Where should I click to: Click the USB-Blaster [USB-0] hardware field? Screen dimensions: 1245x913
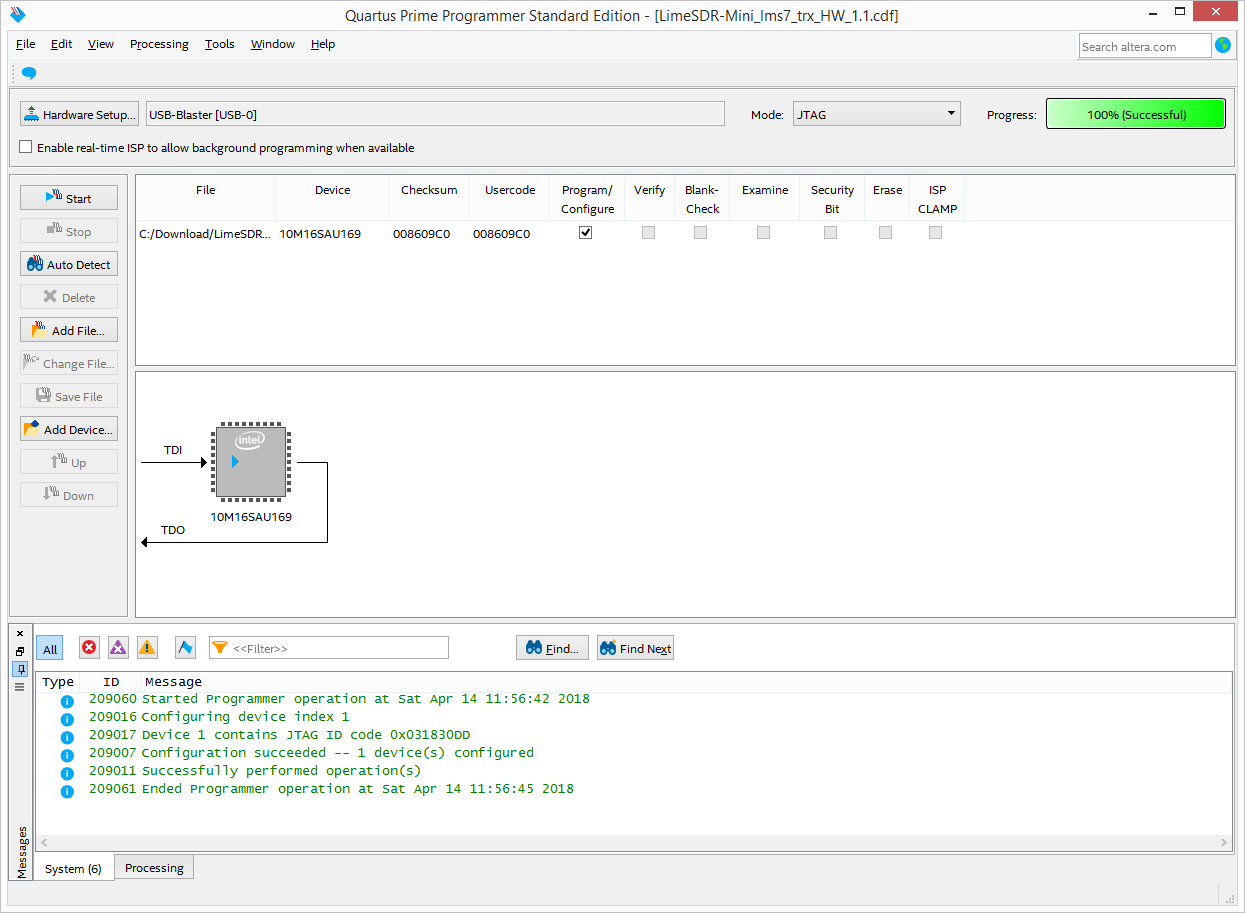435,114
